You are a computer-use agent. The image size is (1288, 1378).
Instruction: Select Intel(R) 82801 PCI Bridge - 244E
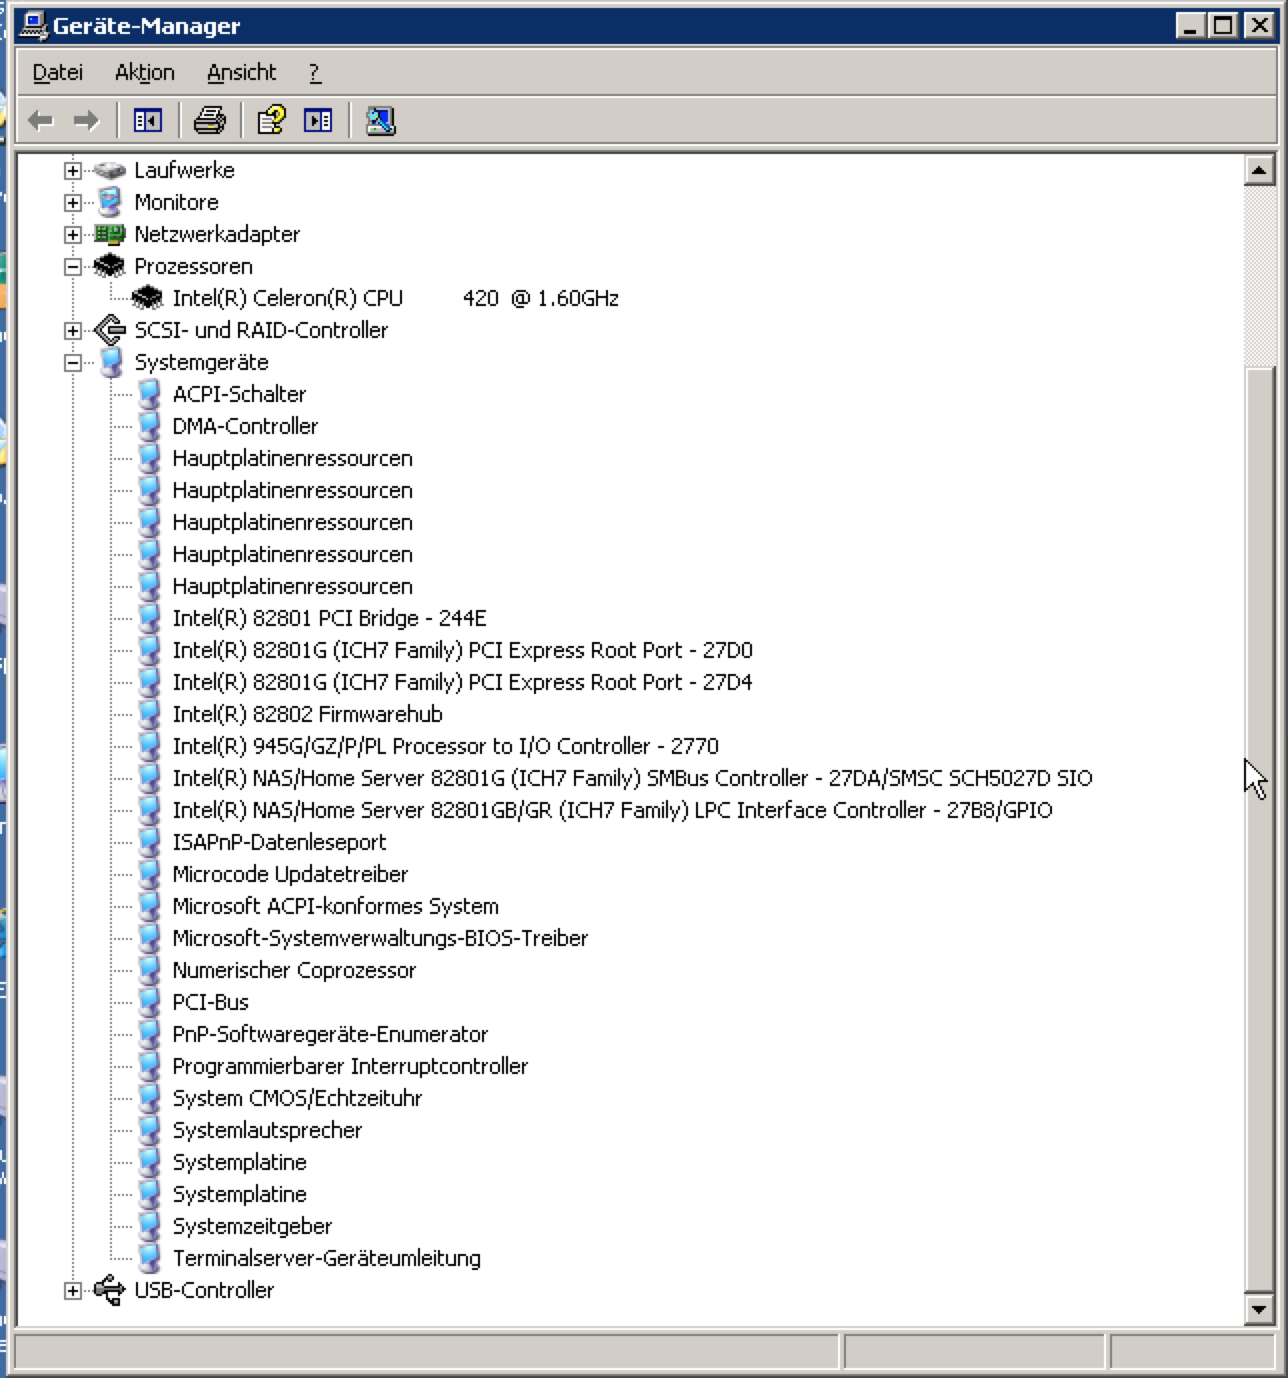329,618
